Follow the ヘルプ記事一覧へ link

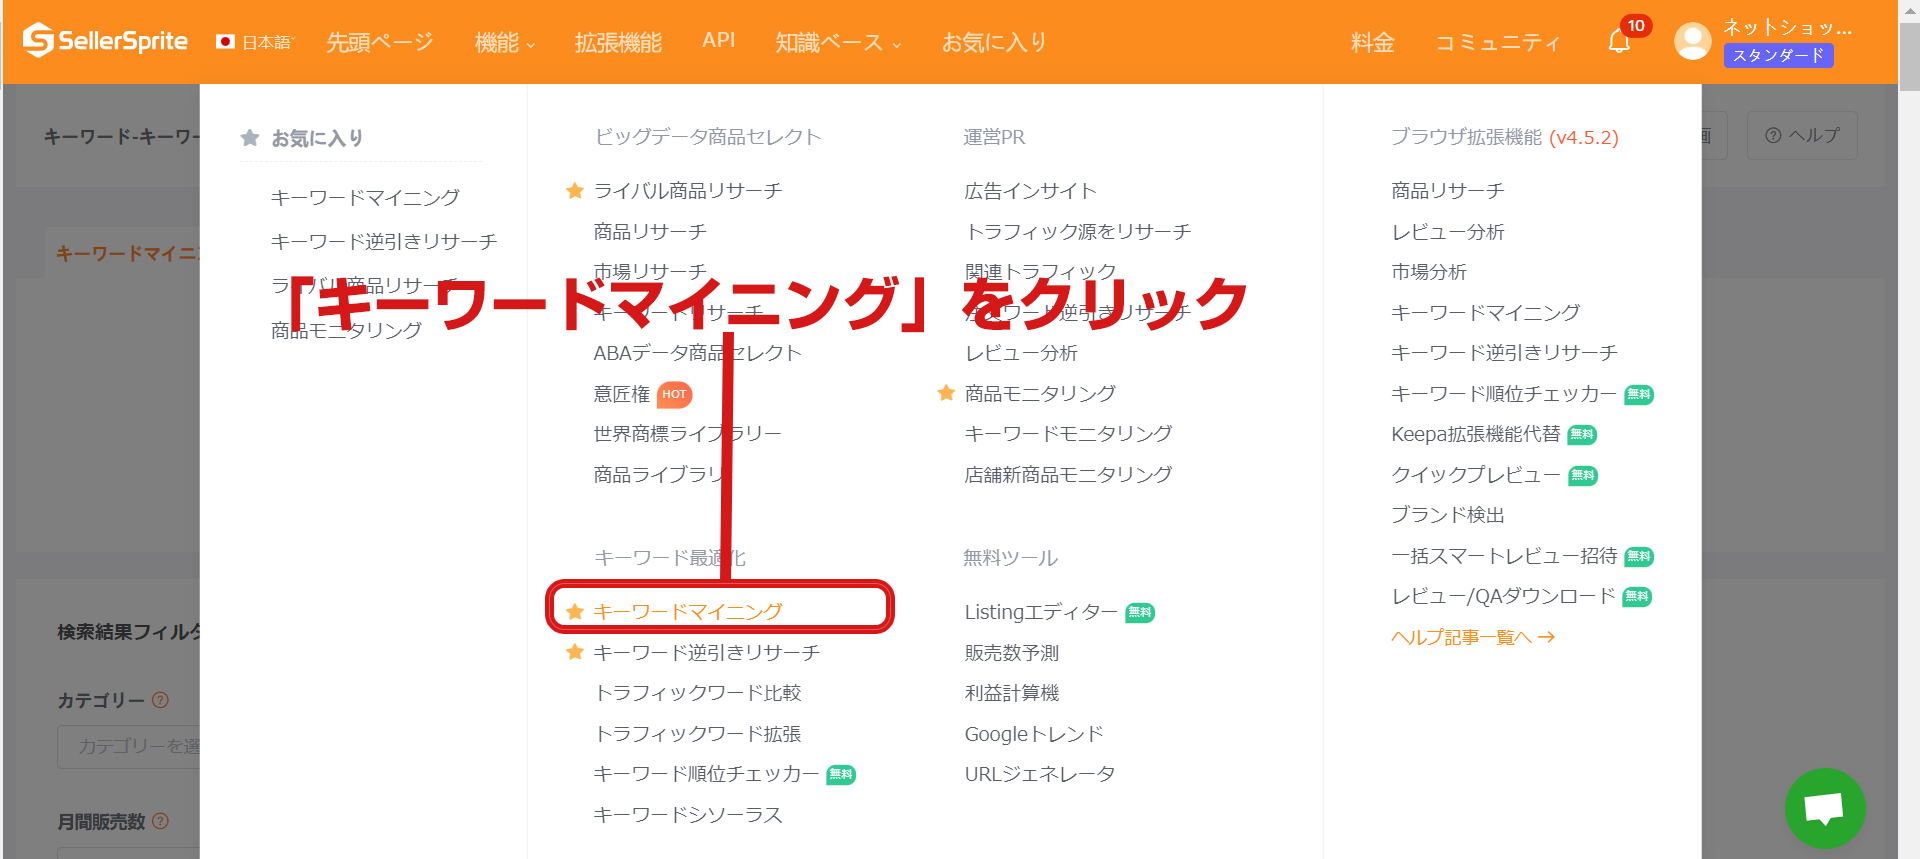tap(1473, 637)
